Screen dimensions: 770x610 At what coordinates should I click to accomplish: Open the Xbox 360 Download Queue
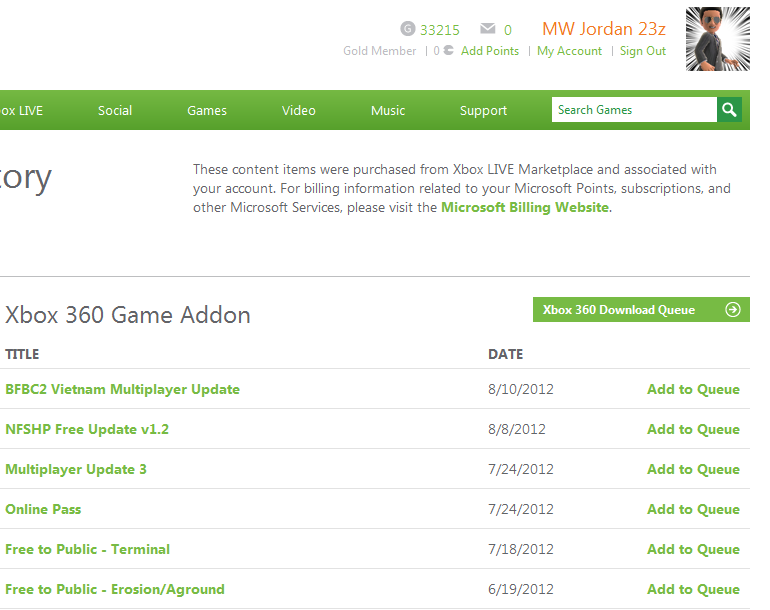point(641,309)
